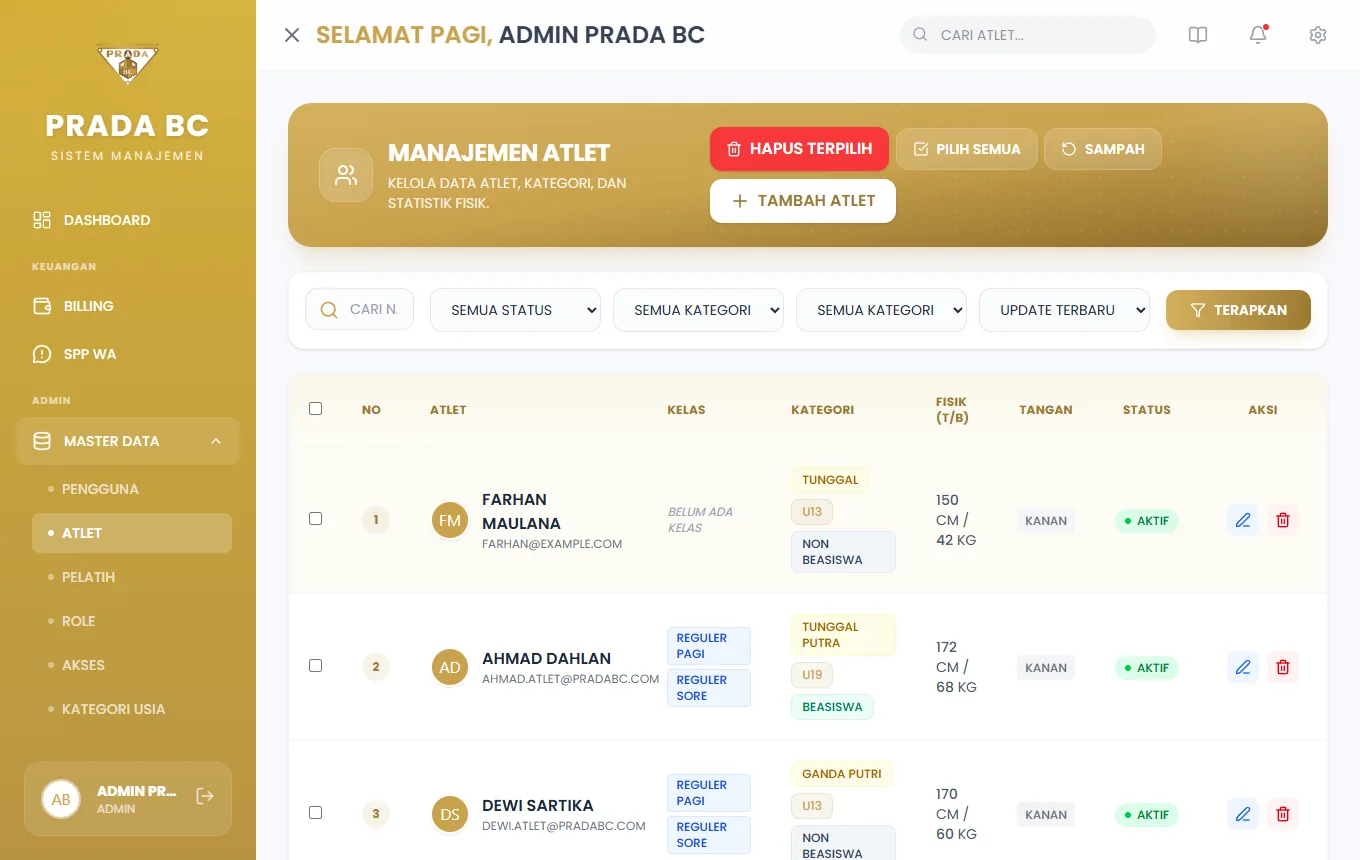This screenshot has height=860, width=1360.
Task: Click the ATLET column header
Action: [x=448, y=410]
